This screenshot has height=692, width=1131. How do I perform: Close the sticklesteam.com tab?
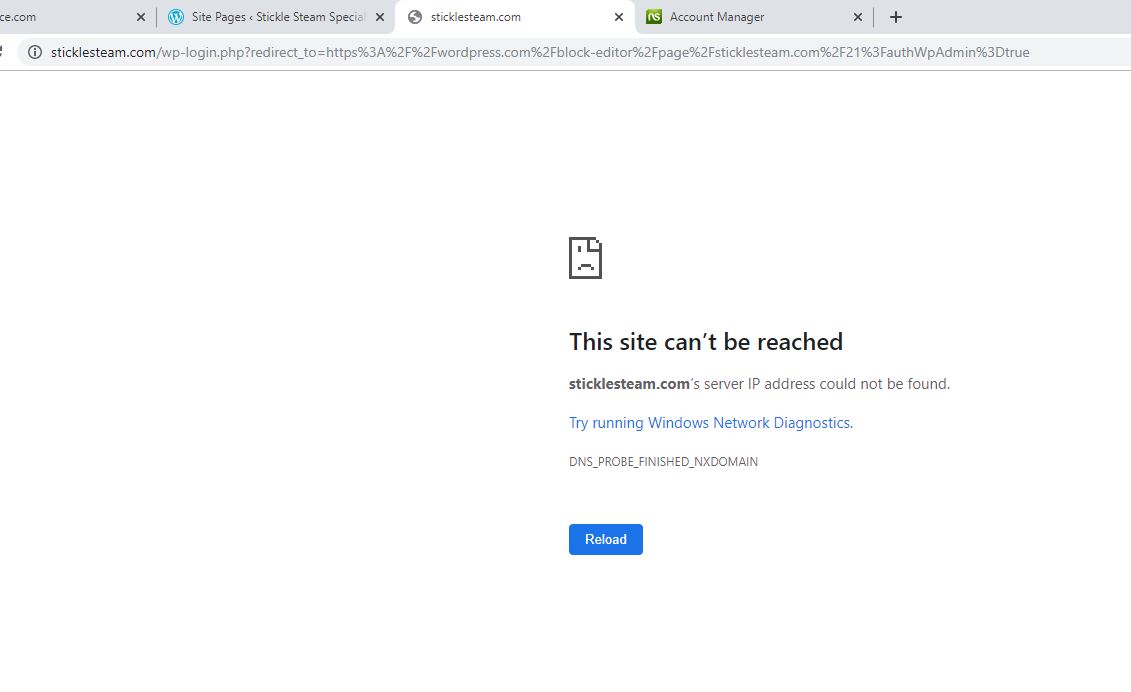click(x=619, y=17)
